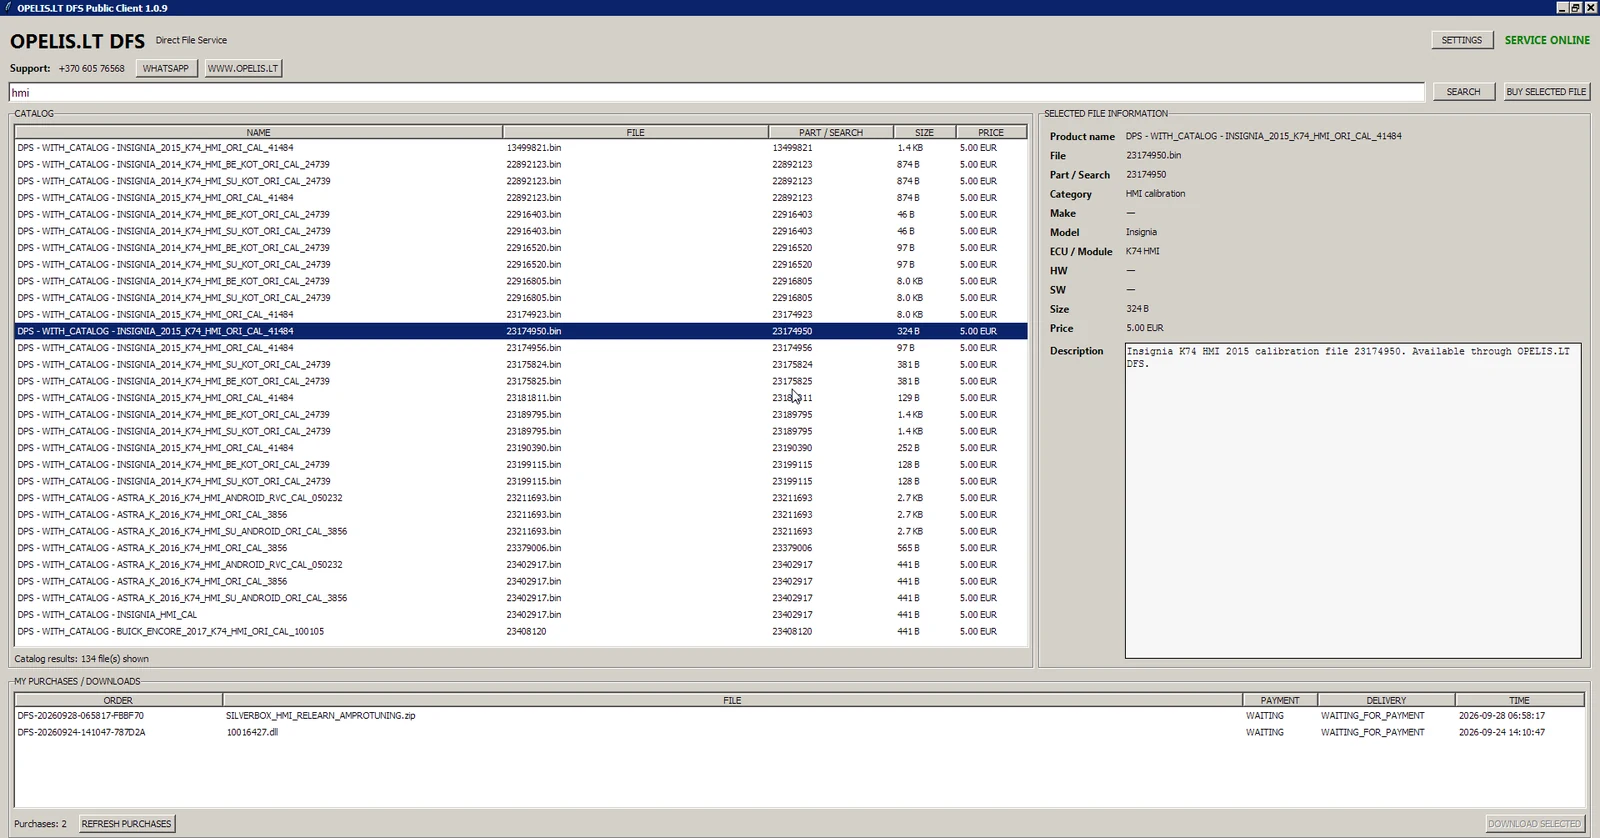Select the catalog row with file 23174923.bin
1600x838 pixels.
tap(520, 314)
